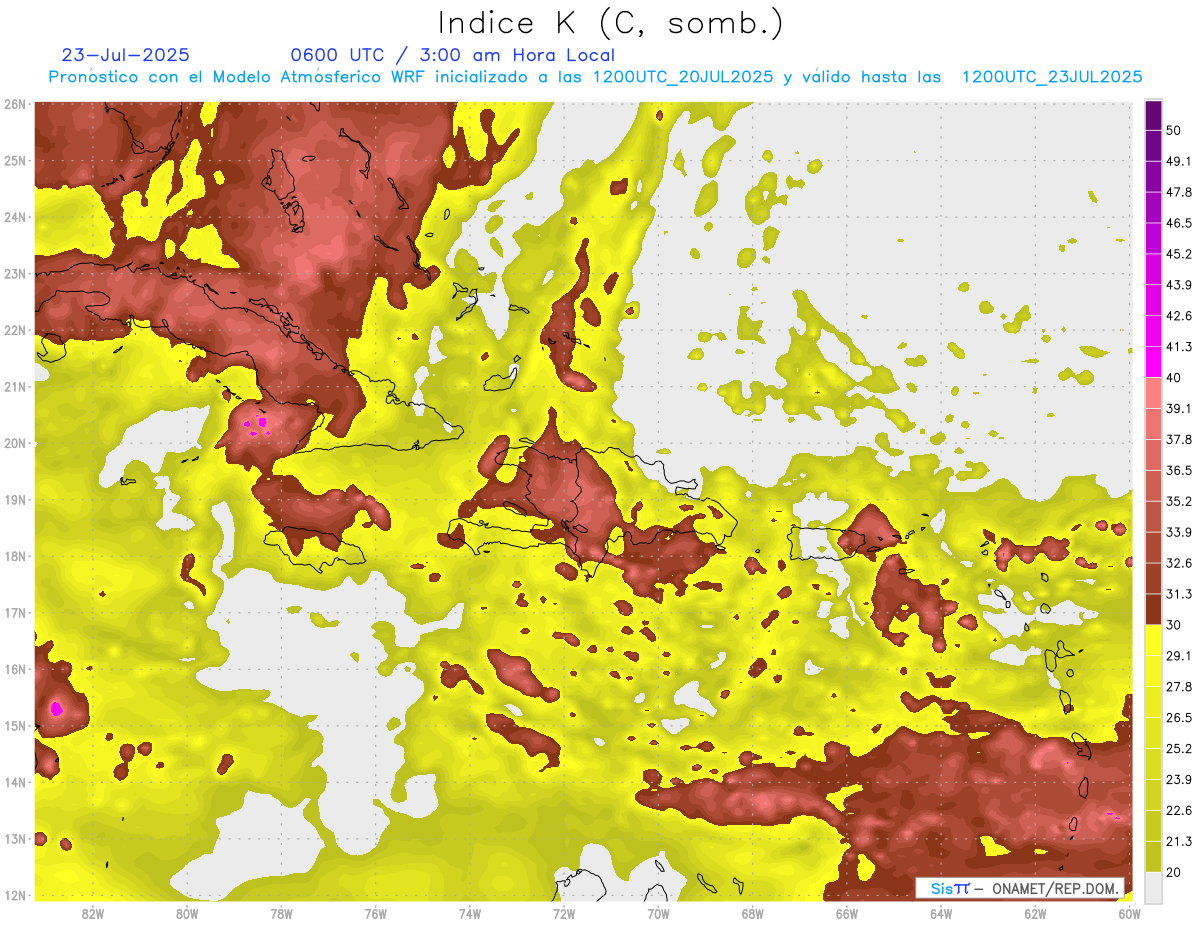Click the "26.5" legend value
This screenshot has height=927, width=1200.
[x=1177, y=718]
